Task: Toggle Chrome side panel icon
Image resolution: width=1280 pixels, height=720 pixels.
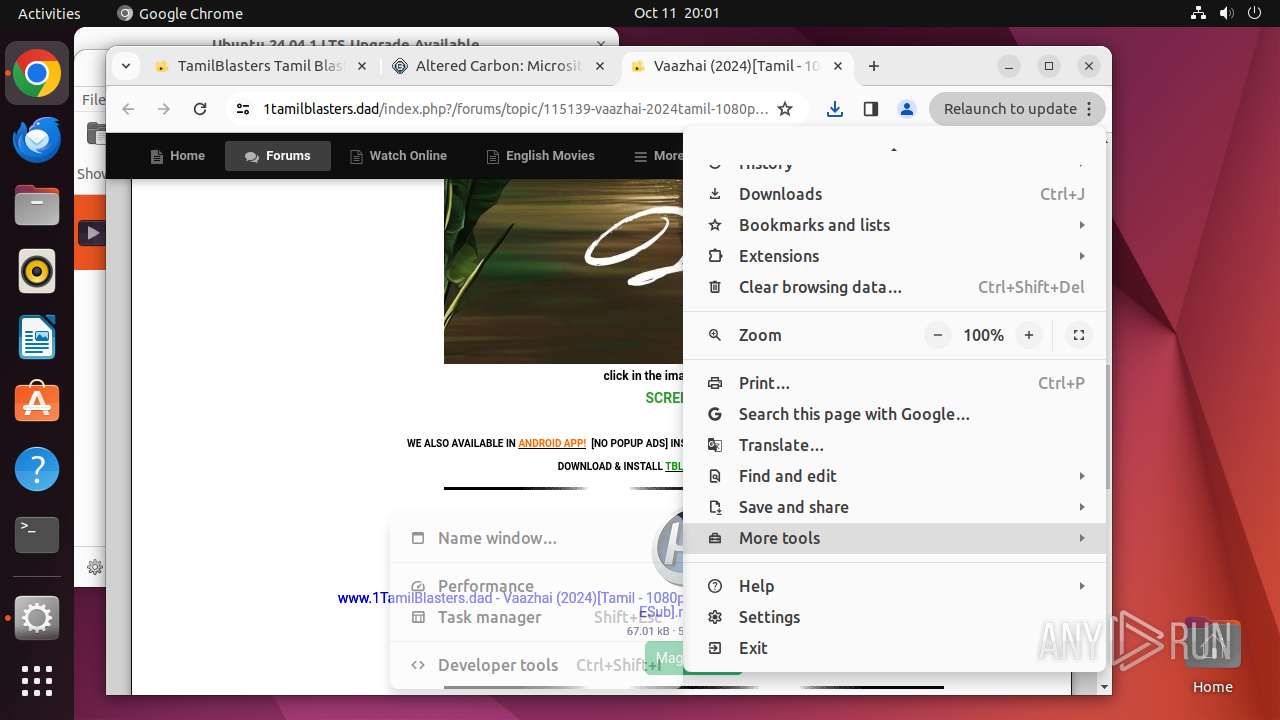Action: coord(870,109)
